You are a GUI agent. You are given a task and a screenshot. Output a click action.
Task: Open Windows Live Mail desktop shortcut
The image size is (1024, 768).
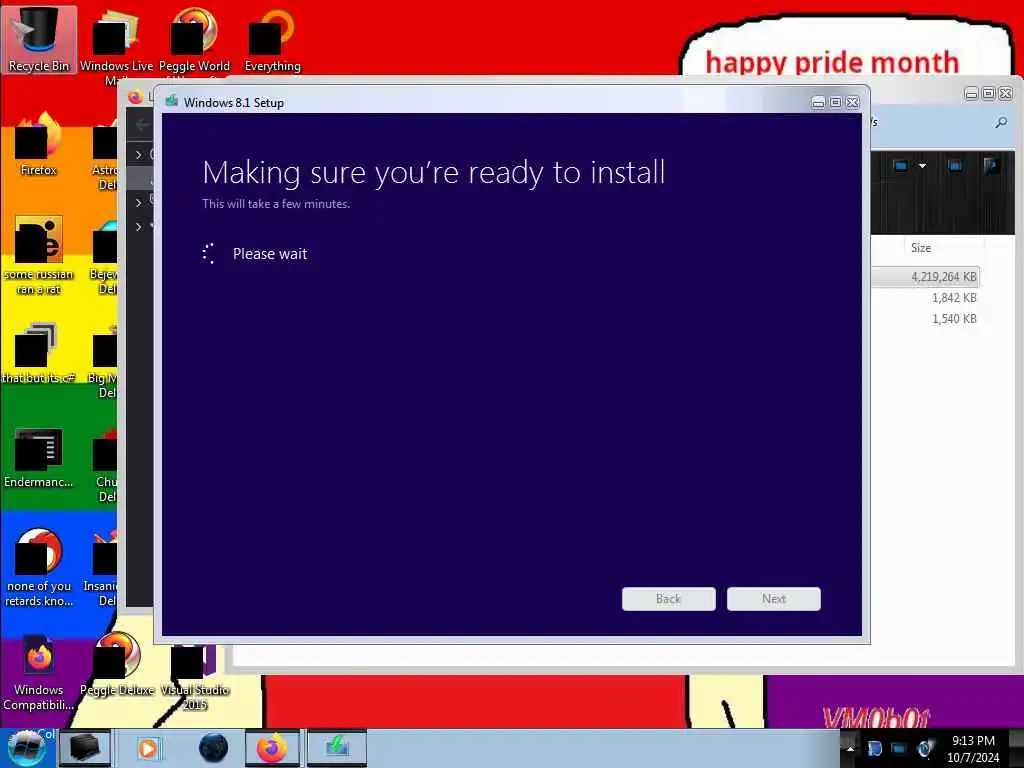tap(116, 46)
